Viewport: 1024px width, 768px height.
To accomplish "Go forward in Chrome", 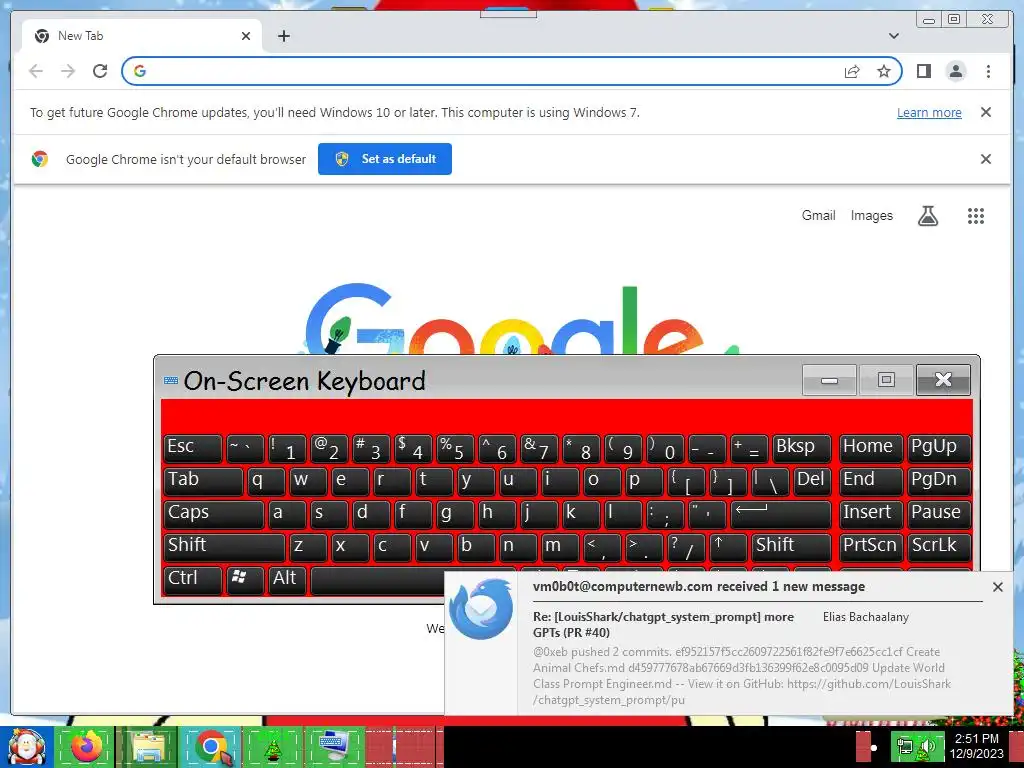I will [68, 71].
